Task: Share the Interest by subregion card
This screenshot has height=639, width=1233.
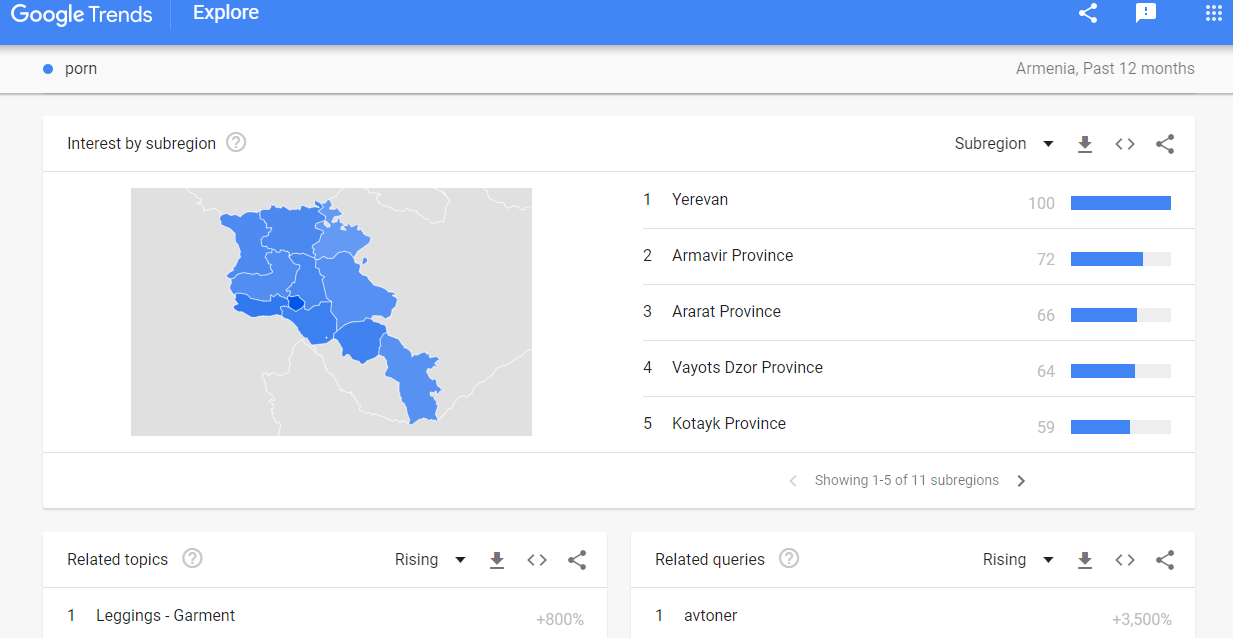Action: click(1165, 144)
